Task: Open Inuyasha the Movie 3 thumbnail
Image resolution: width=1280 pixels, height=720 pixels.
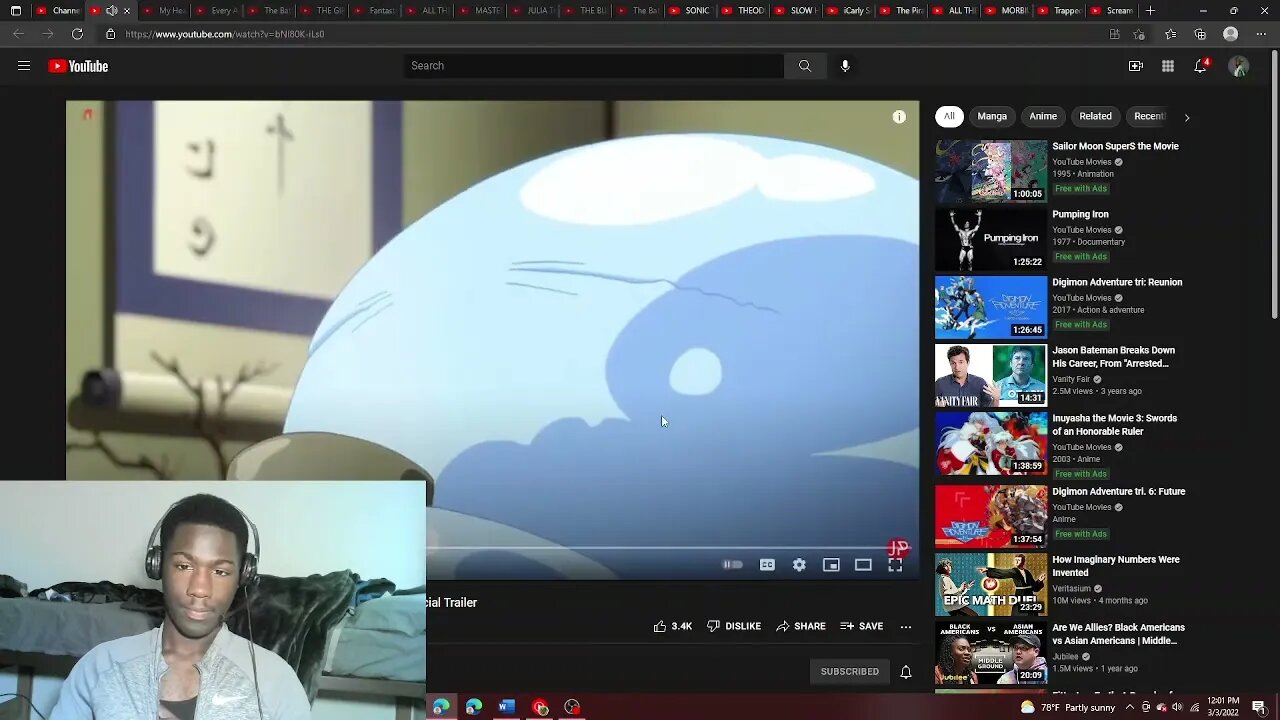Action: [x=991, y=444]
